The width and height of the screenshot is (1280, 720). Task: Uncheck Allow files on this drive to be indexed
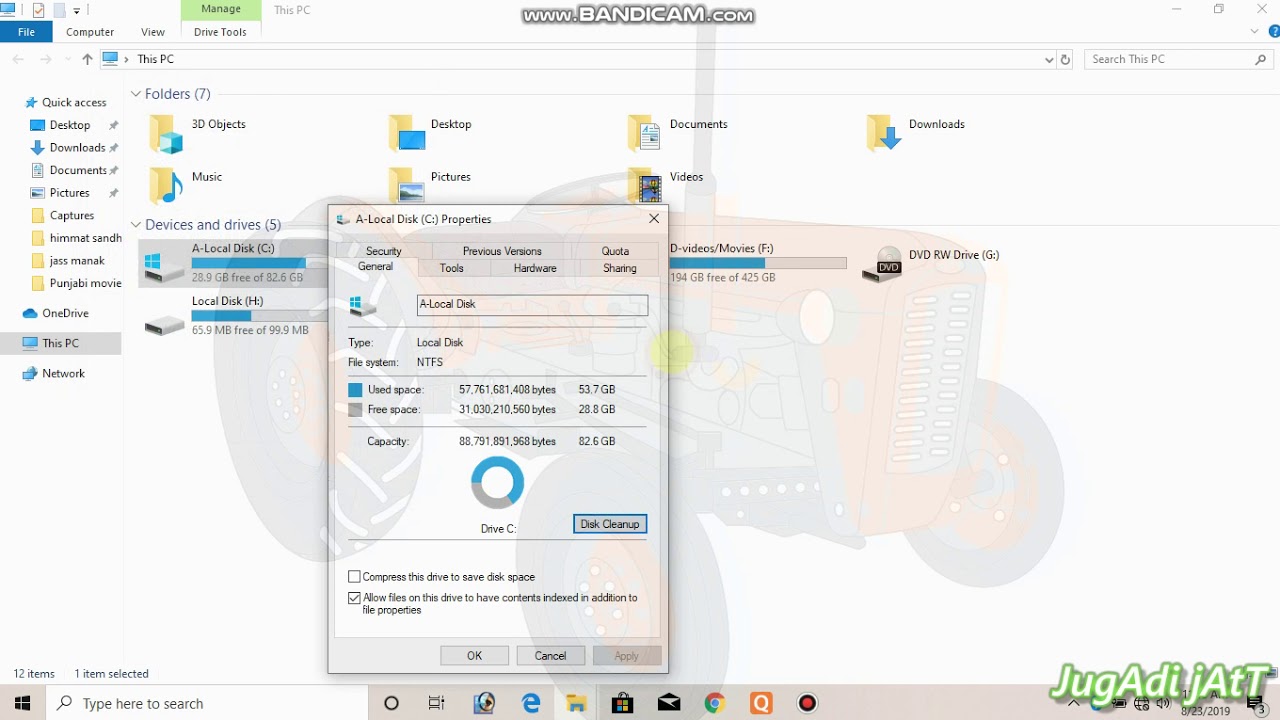[x=354, y=598]
